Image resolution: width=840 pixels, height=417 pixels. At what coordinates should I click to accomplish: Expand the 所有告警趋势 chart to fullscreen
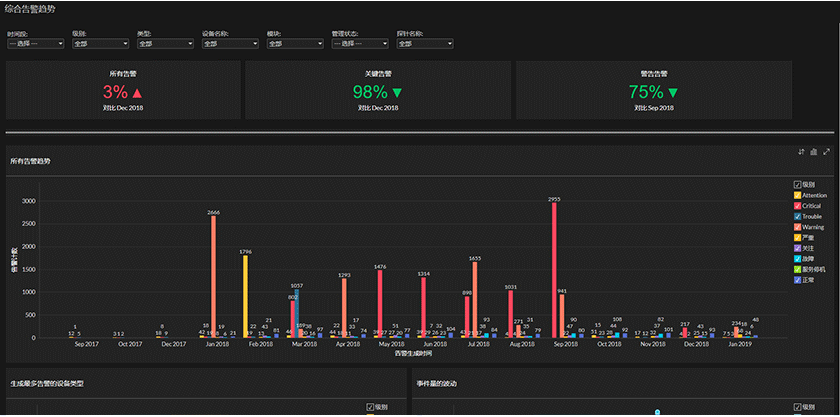click(826, 152)
